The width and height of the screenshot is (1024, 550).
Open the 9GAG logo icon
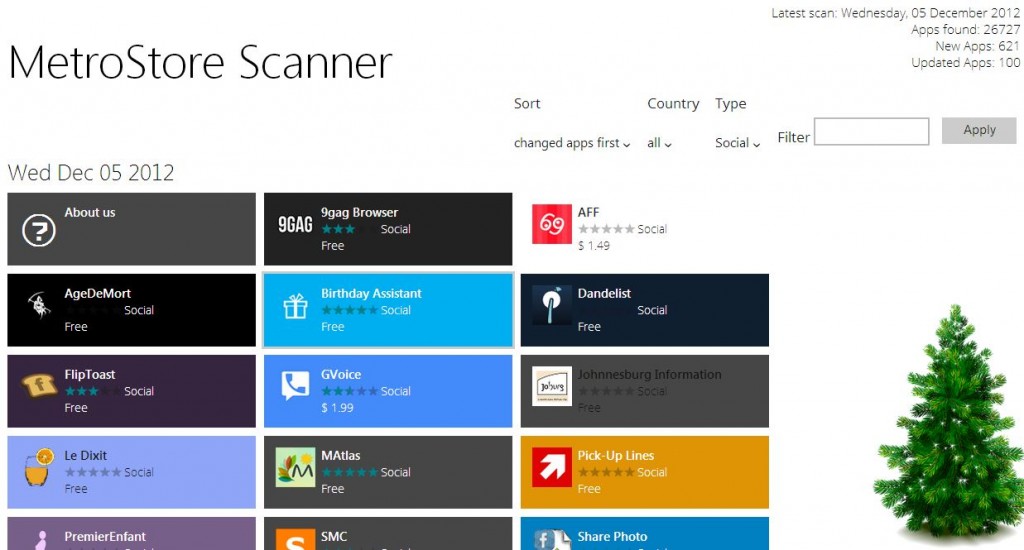pos(295,225)
